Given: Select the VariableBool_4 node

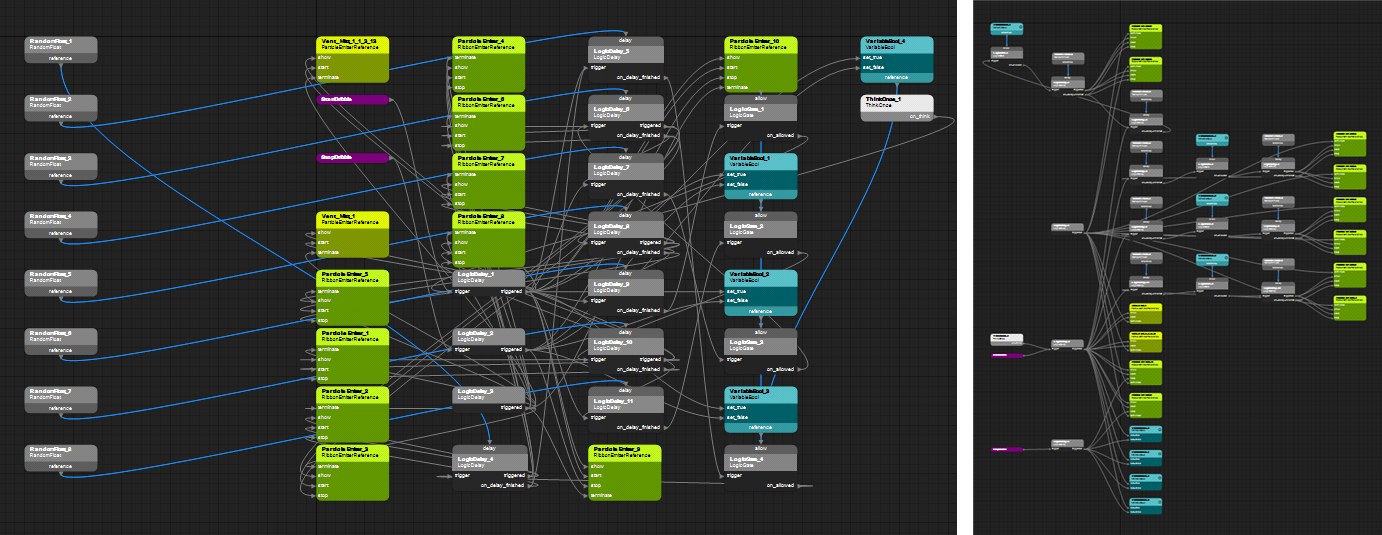Looking at the screenshot, I should click(x=897, y=60).
